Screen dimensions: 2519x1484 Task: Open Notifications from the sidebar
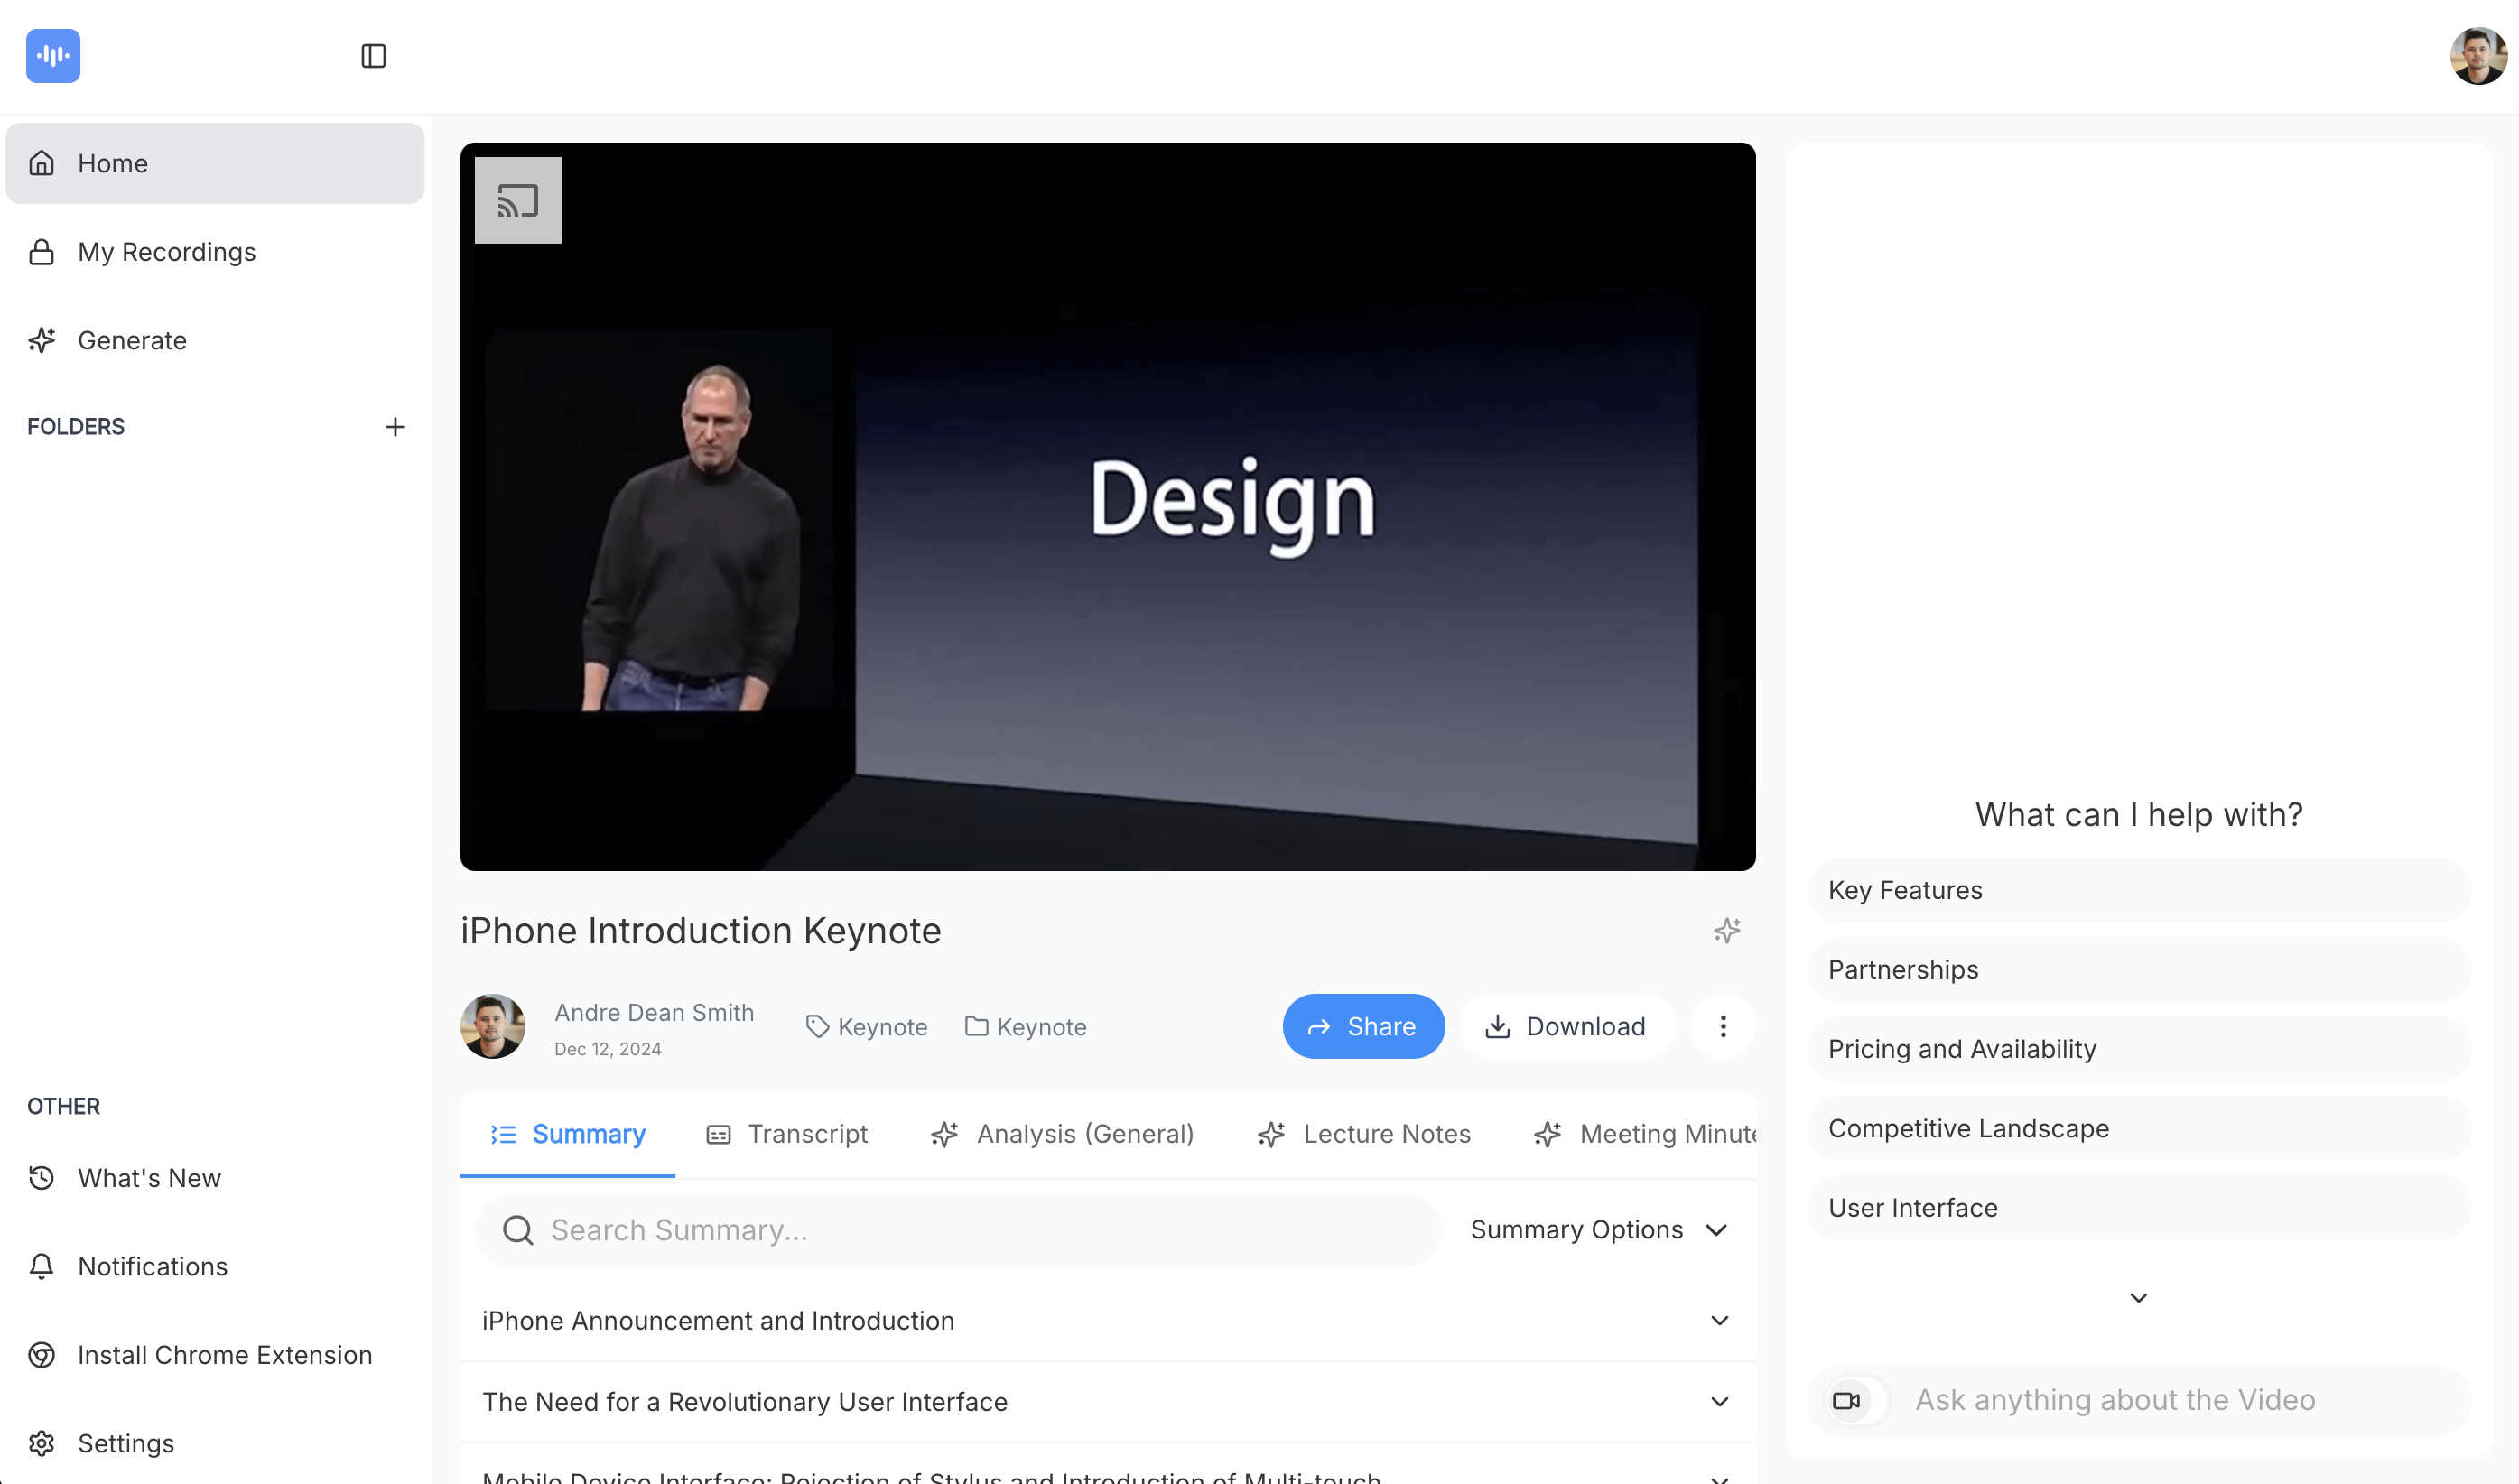point(152,1266)
